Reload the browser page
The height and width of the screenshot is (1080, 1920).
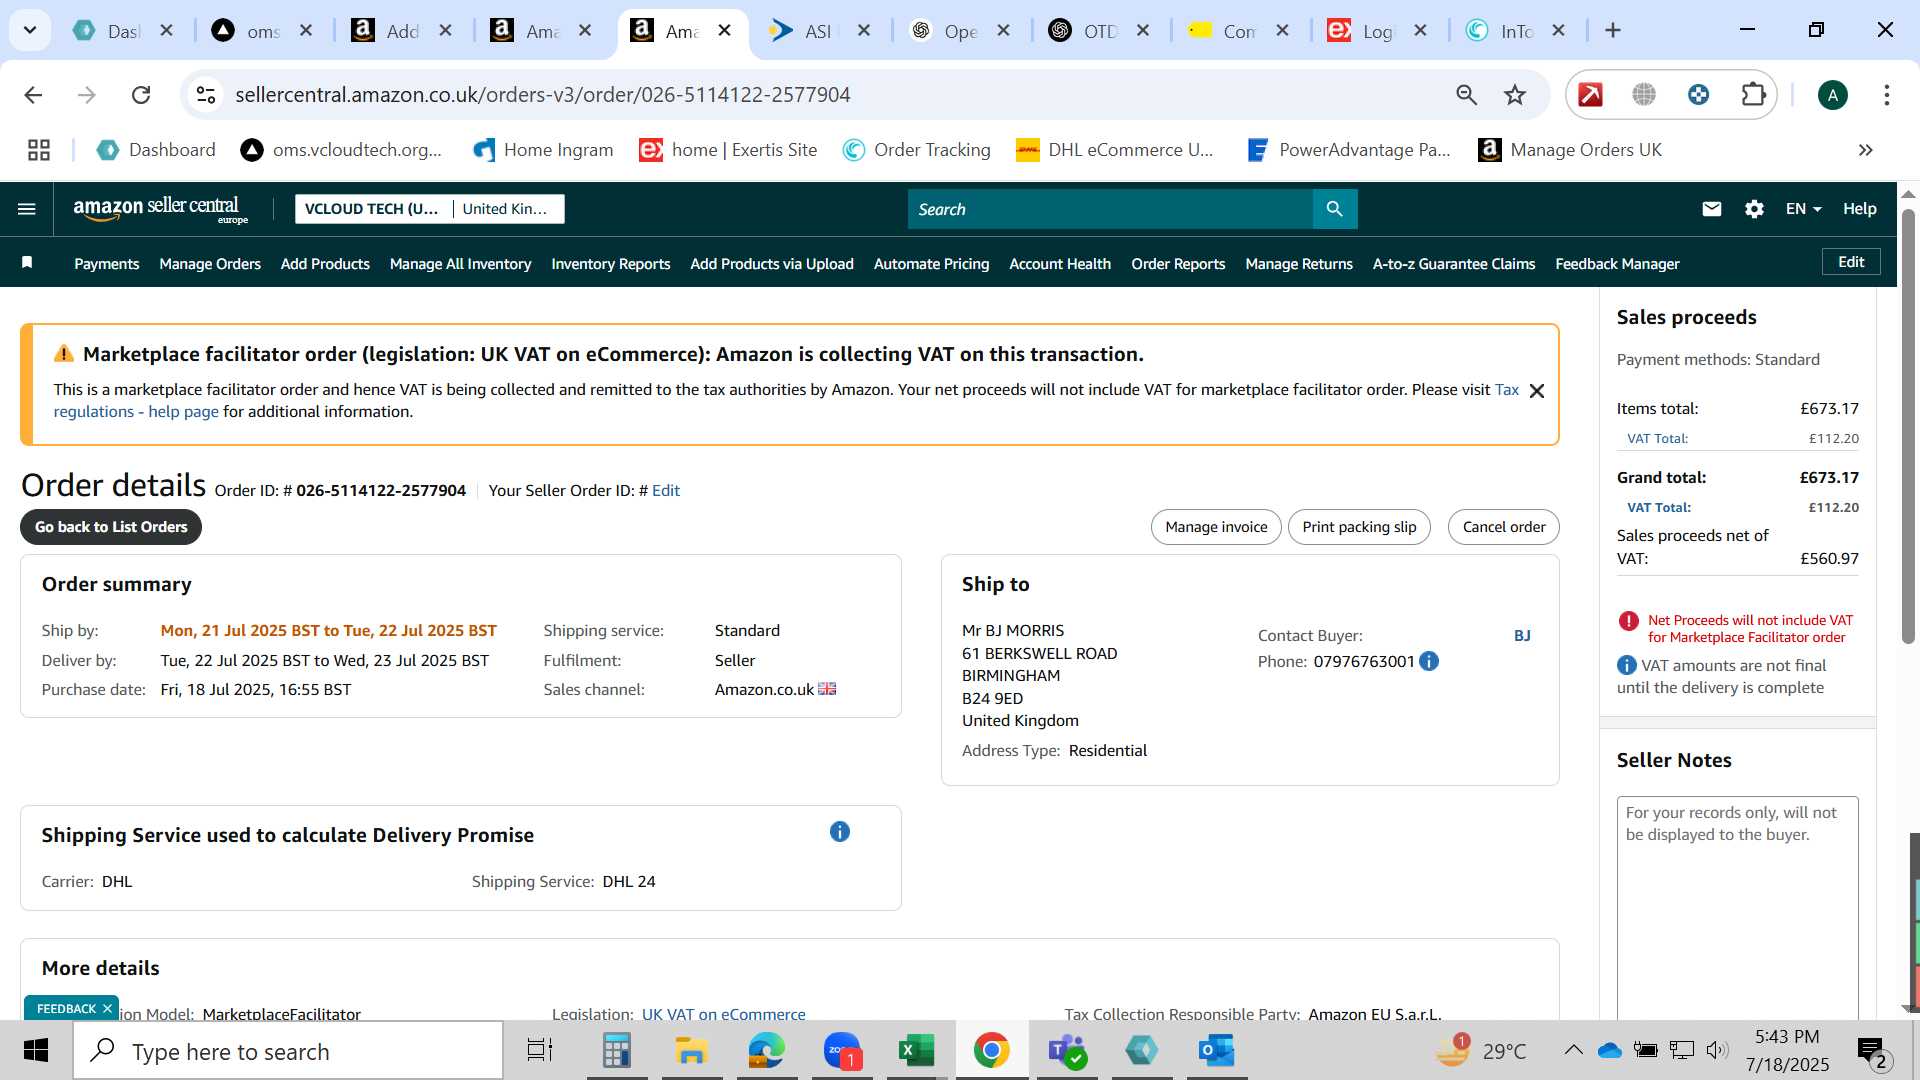pyautogui.click(x=141, y=95)
